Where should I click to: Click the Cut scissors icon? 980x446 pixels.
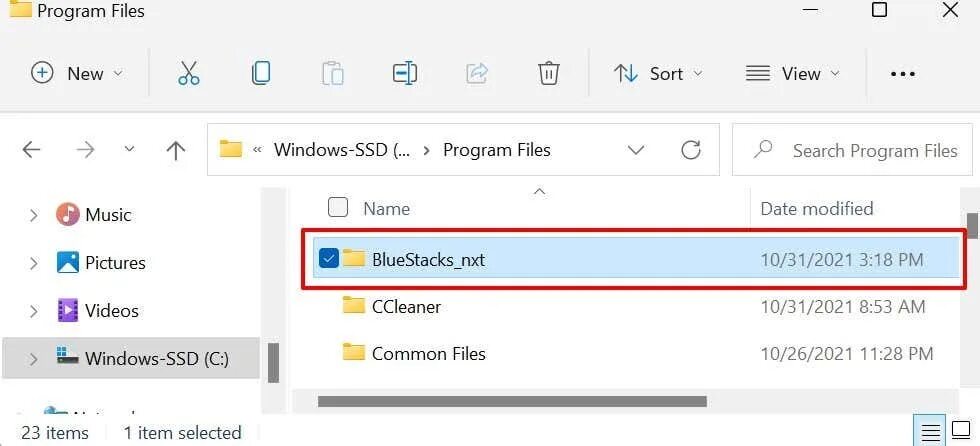click(188, 73)
